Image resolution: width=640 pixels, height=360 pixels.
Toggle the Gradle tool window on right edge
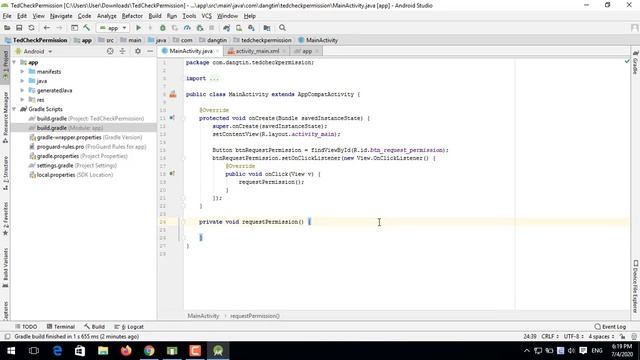(x=635, y=62)
